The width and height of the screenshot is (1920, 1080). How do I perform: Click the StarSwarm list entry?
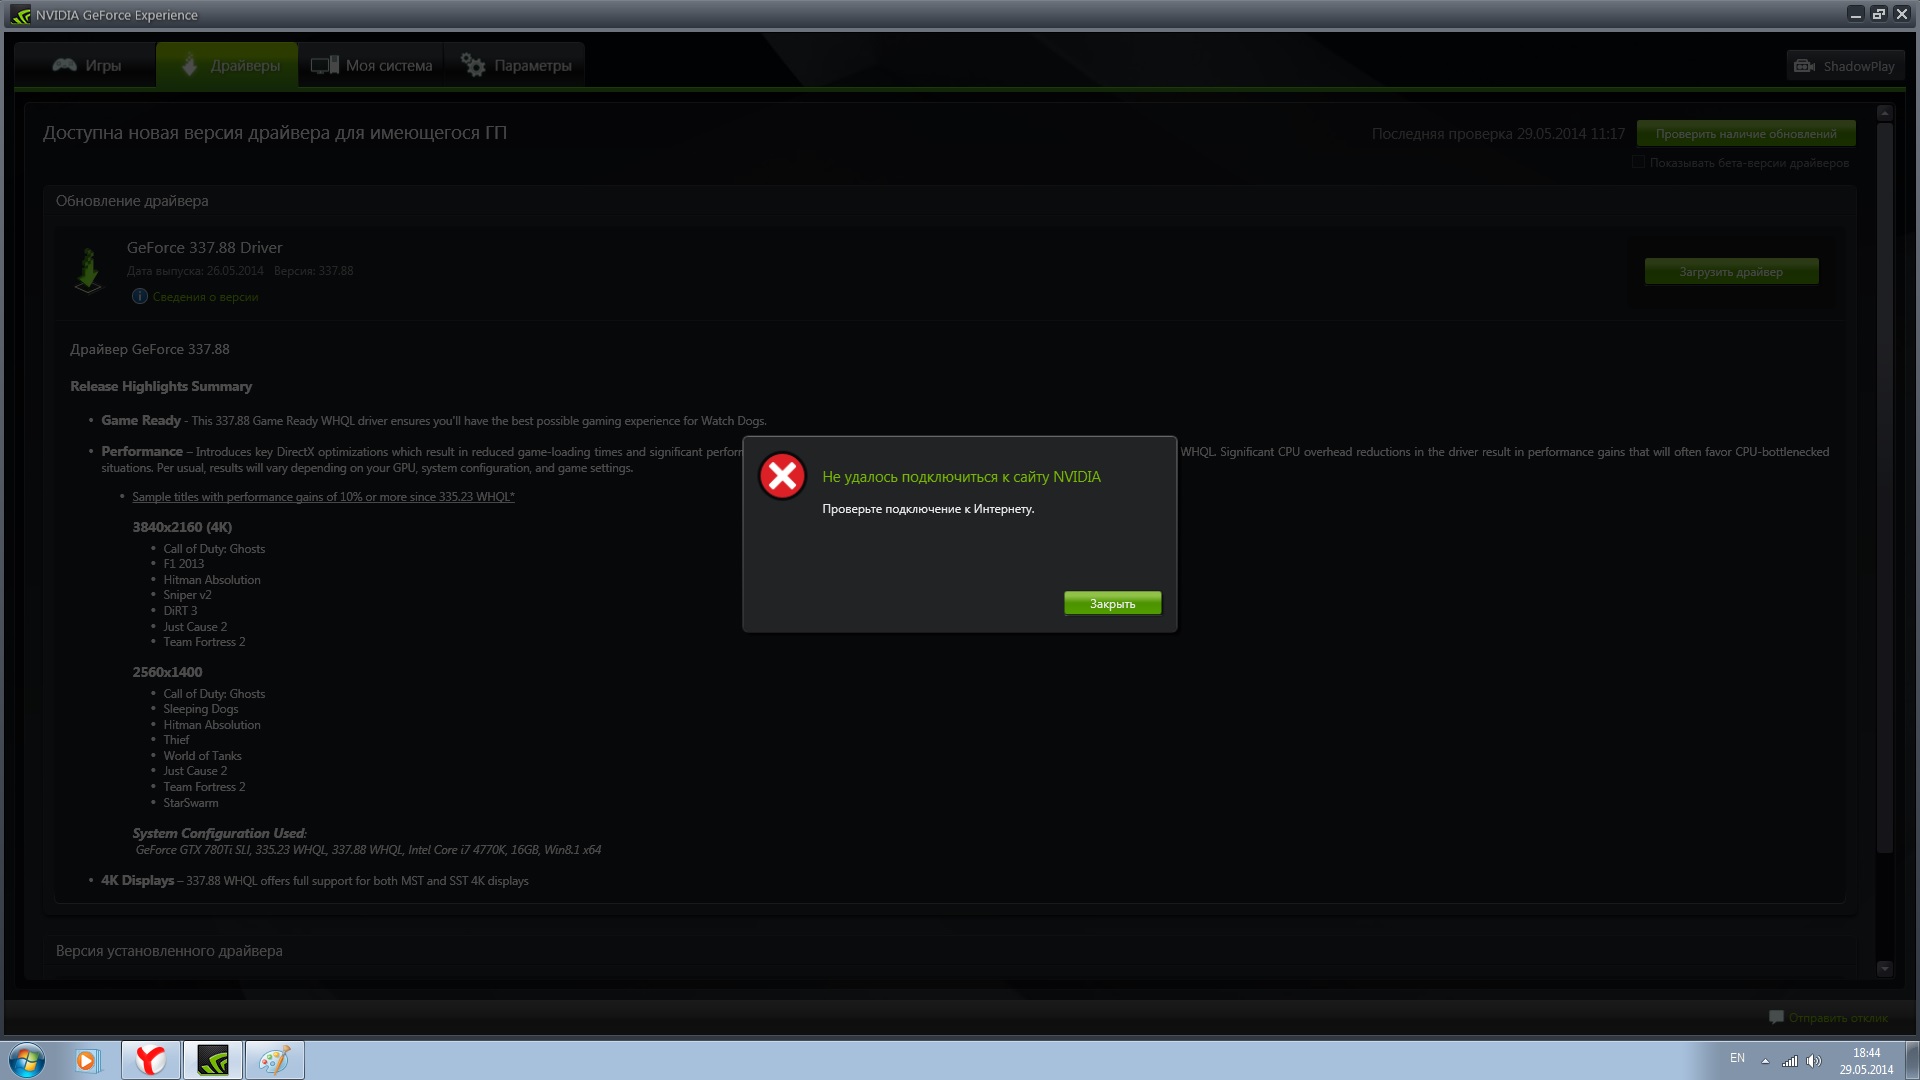click(190, 803)
